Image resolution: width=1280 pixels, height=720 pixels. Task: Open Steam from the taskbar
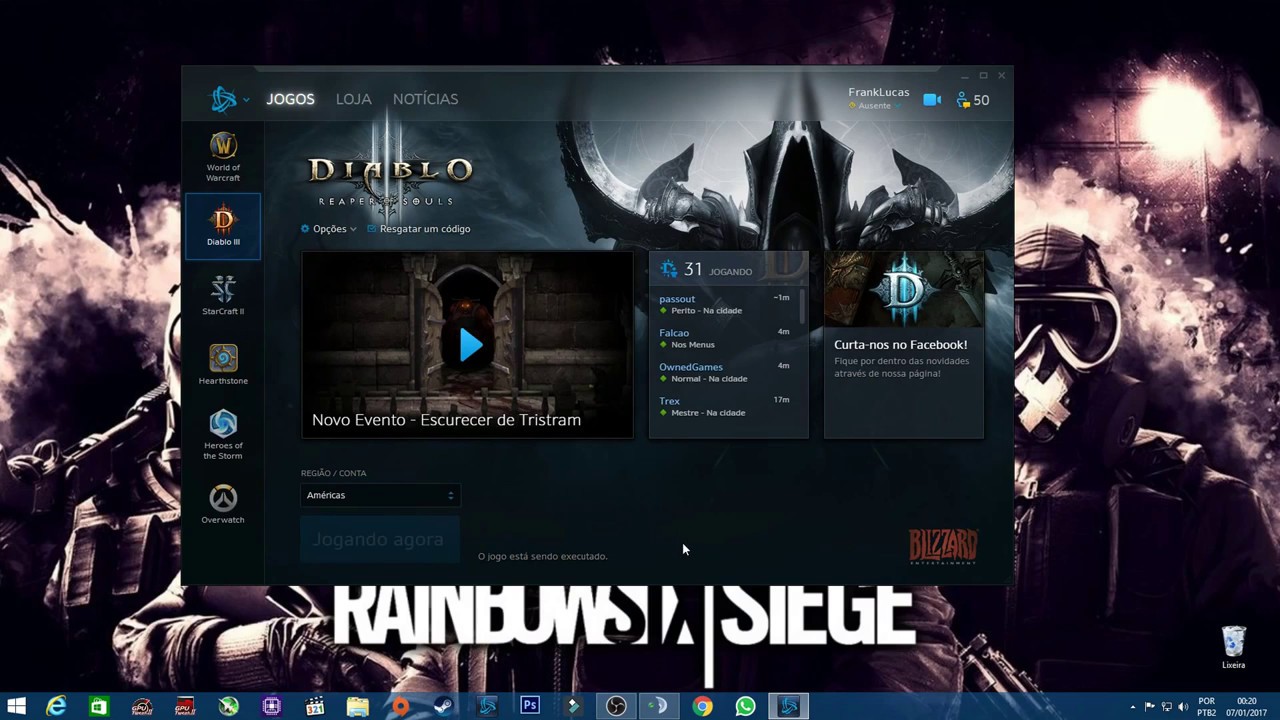click(443, 706)
